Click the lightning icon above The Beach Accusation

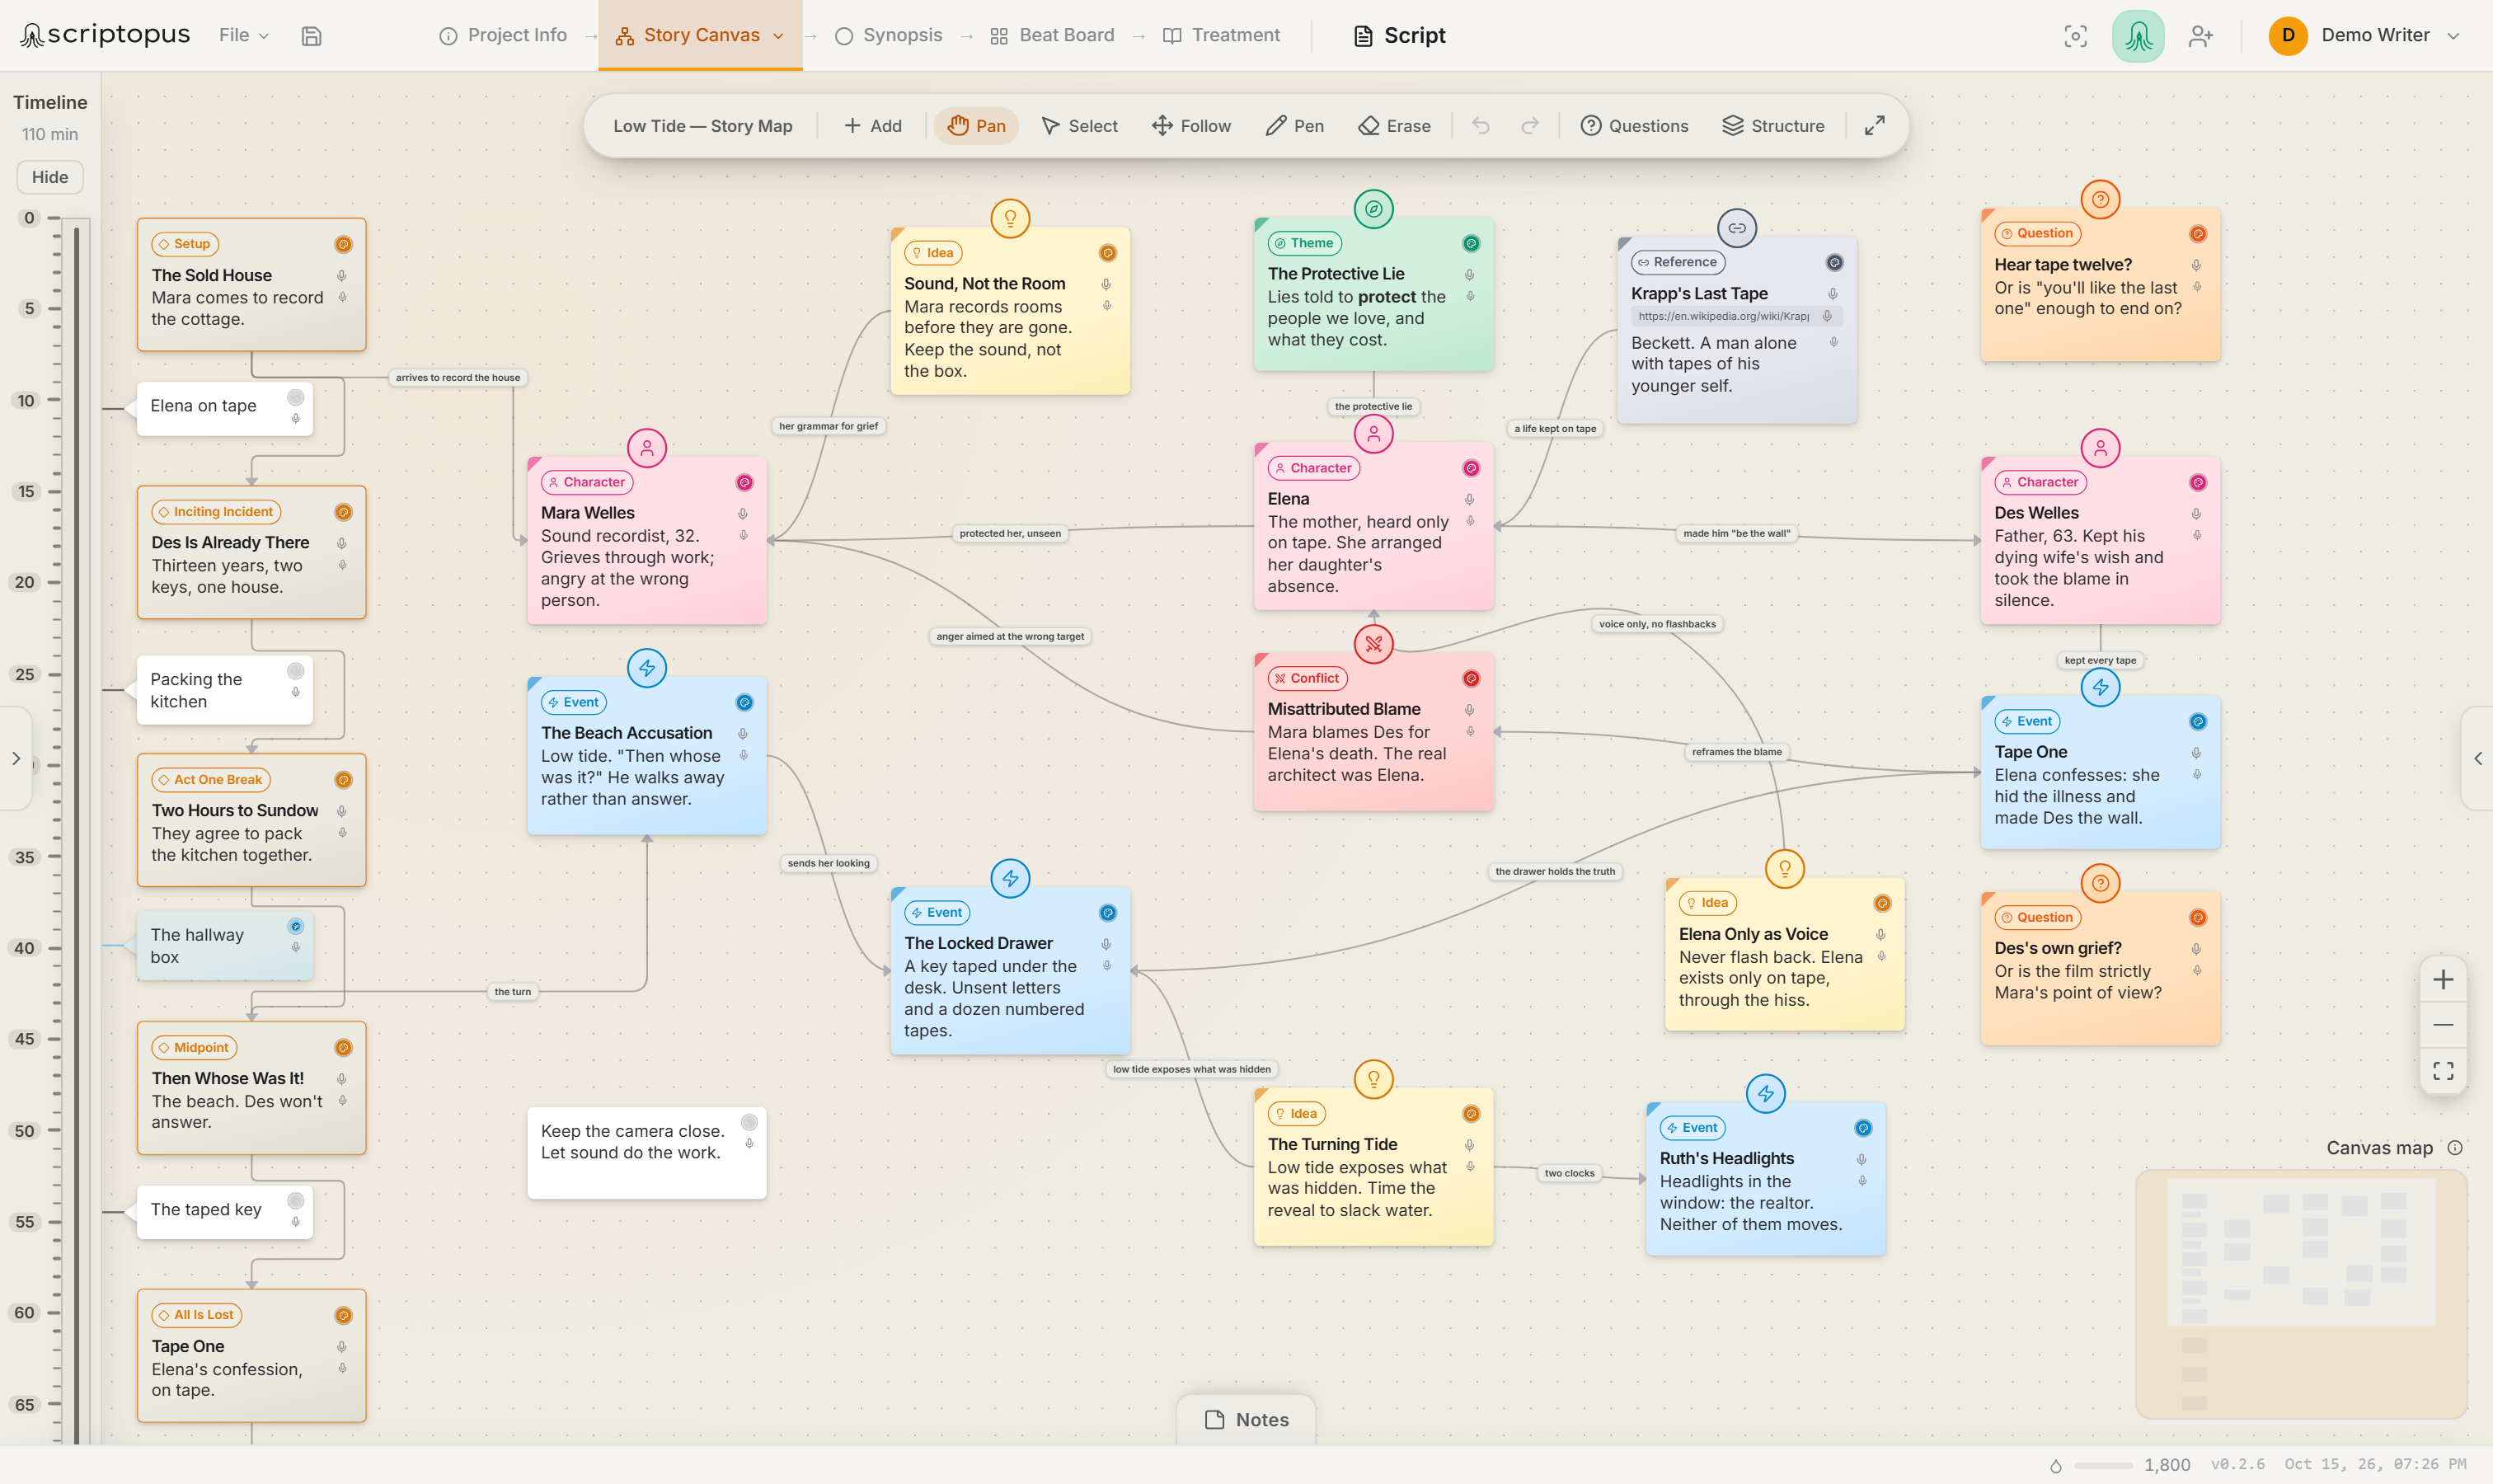click(647, 668)
